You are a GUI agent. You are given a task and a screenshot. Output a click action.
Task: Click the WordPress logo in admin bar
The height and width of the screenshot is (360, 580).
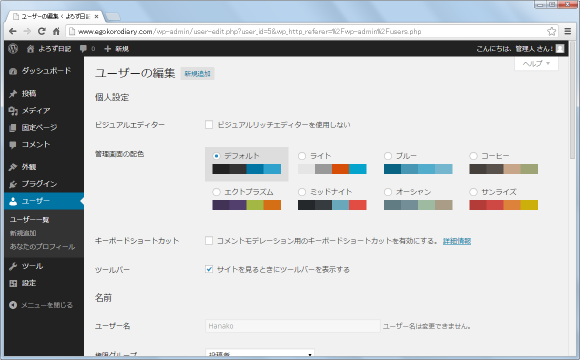coord(13,48)
